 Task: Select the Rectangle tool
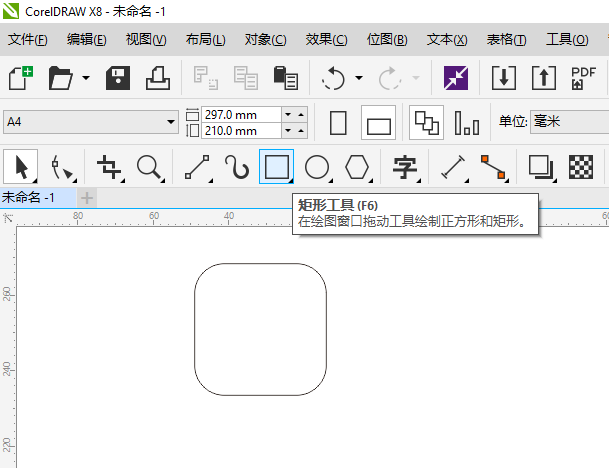276,167
